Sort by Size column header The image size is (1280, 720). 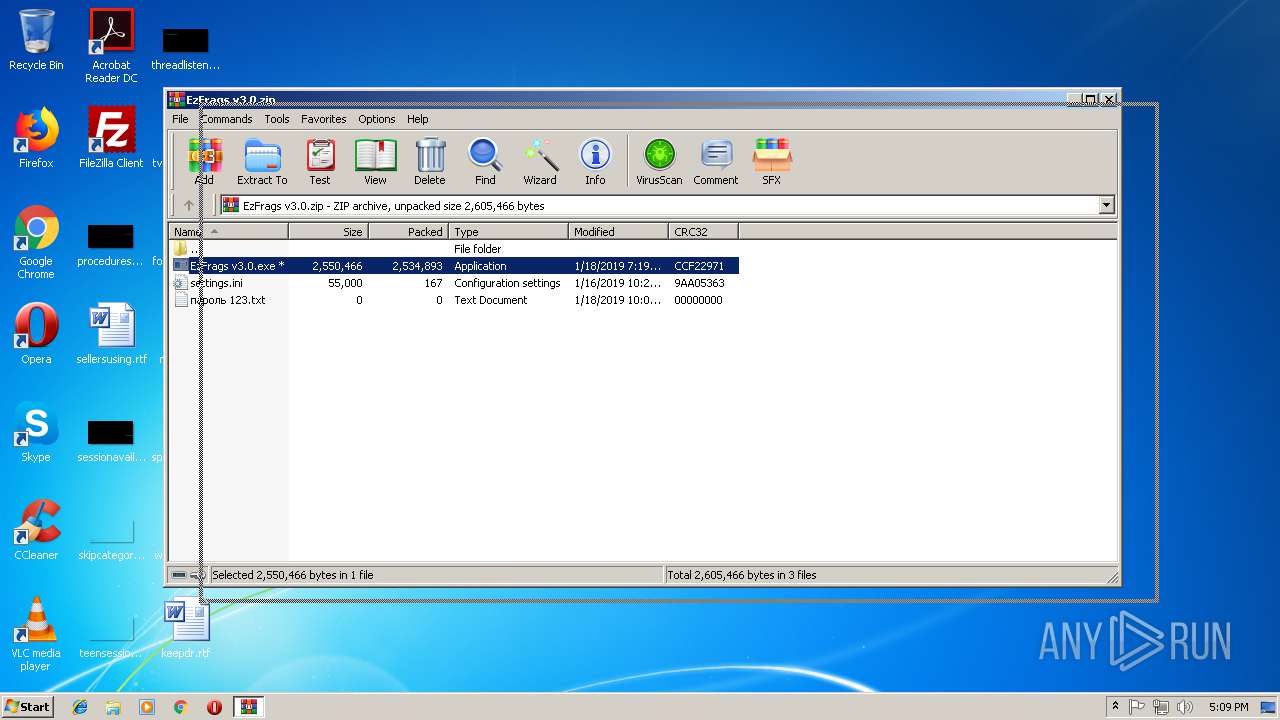(329, 231)
